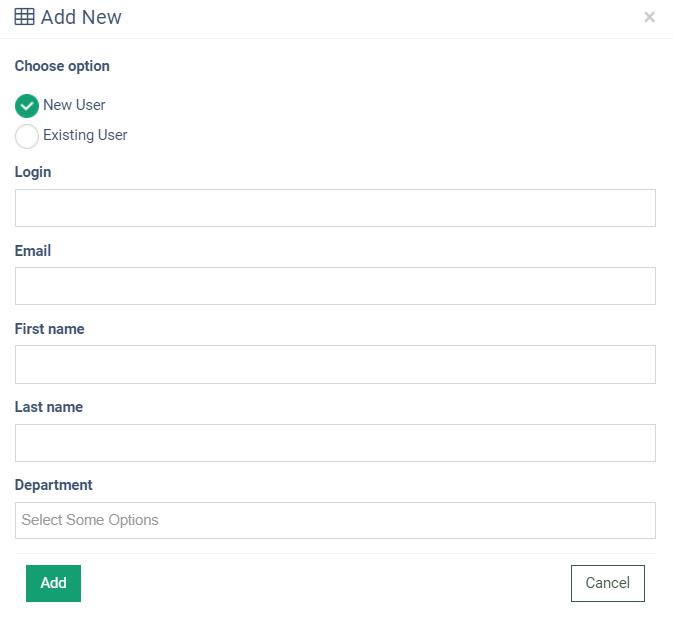Click into the Email input box

[335, 286]
